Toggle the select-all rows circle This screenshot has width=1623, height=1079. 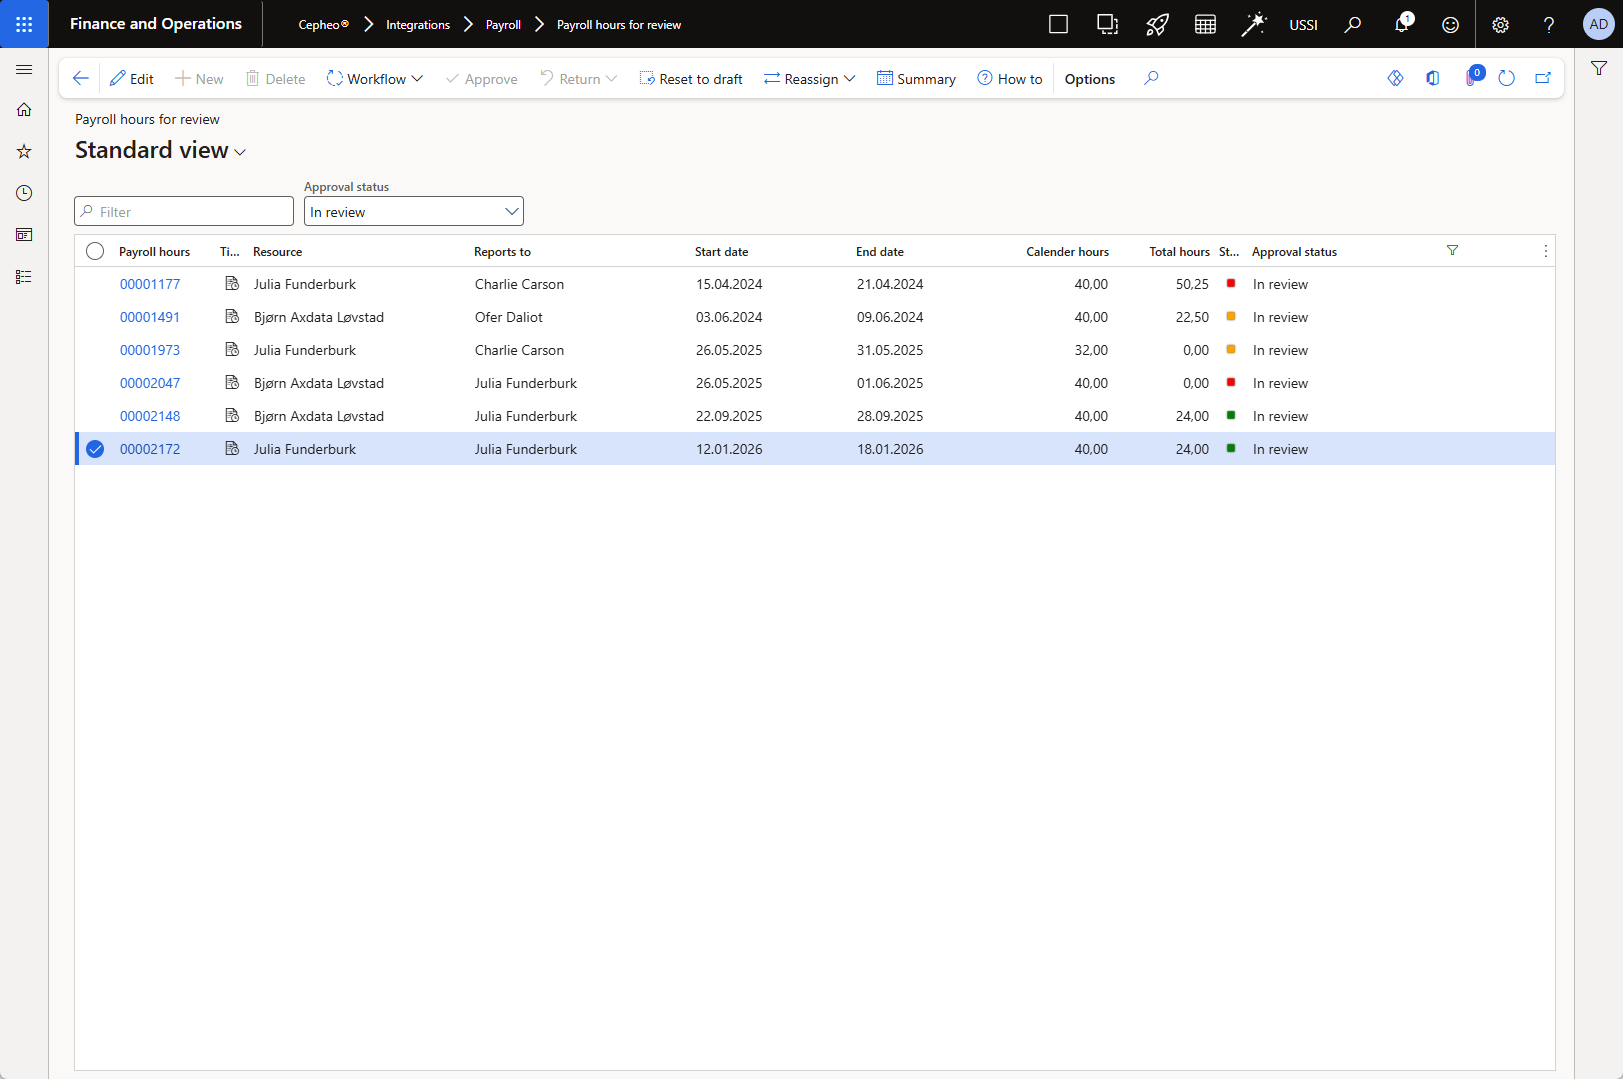tap(95, 251)
